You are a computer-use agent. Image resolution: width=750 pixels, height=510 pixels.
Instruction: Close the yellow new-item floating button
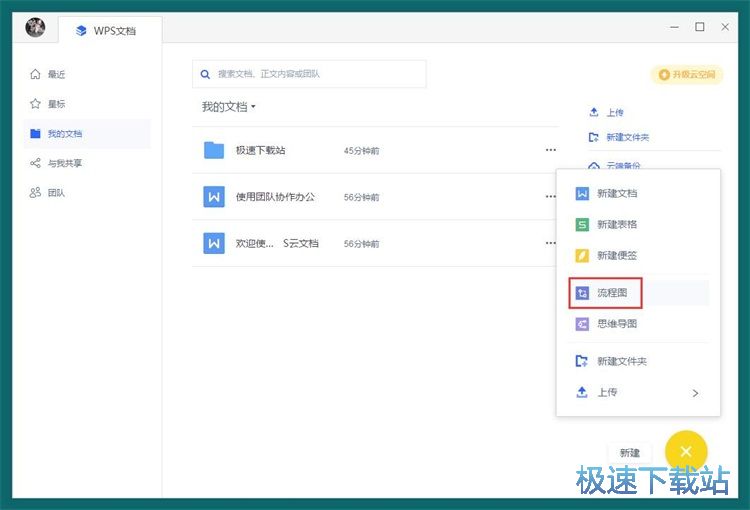(x=686, y=452)
